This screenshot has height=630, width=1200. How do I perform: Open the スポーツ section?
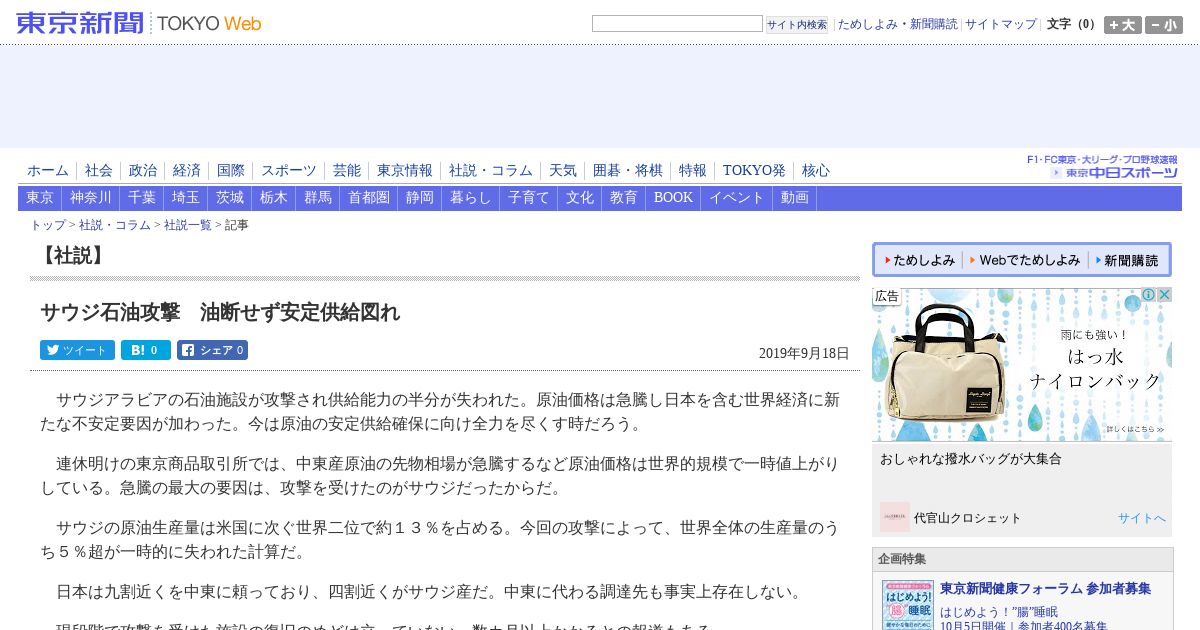tap(289, 171)
